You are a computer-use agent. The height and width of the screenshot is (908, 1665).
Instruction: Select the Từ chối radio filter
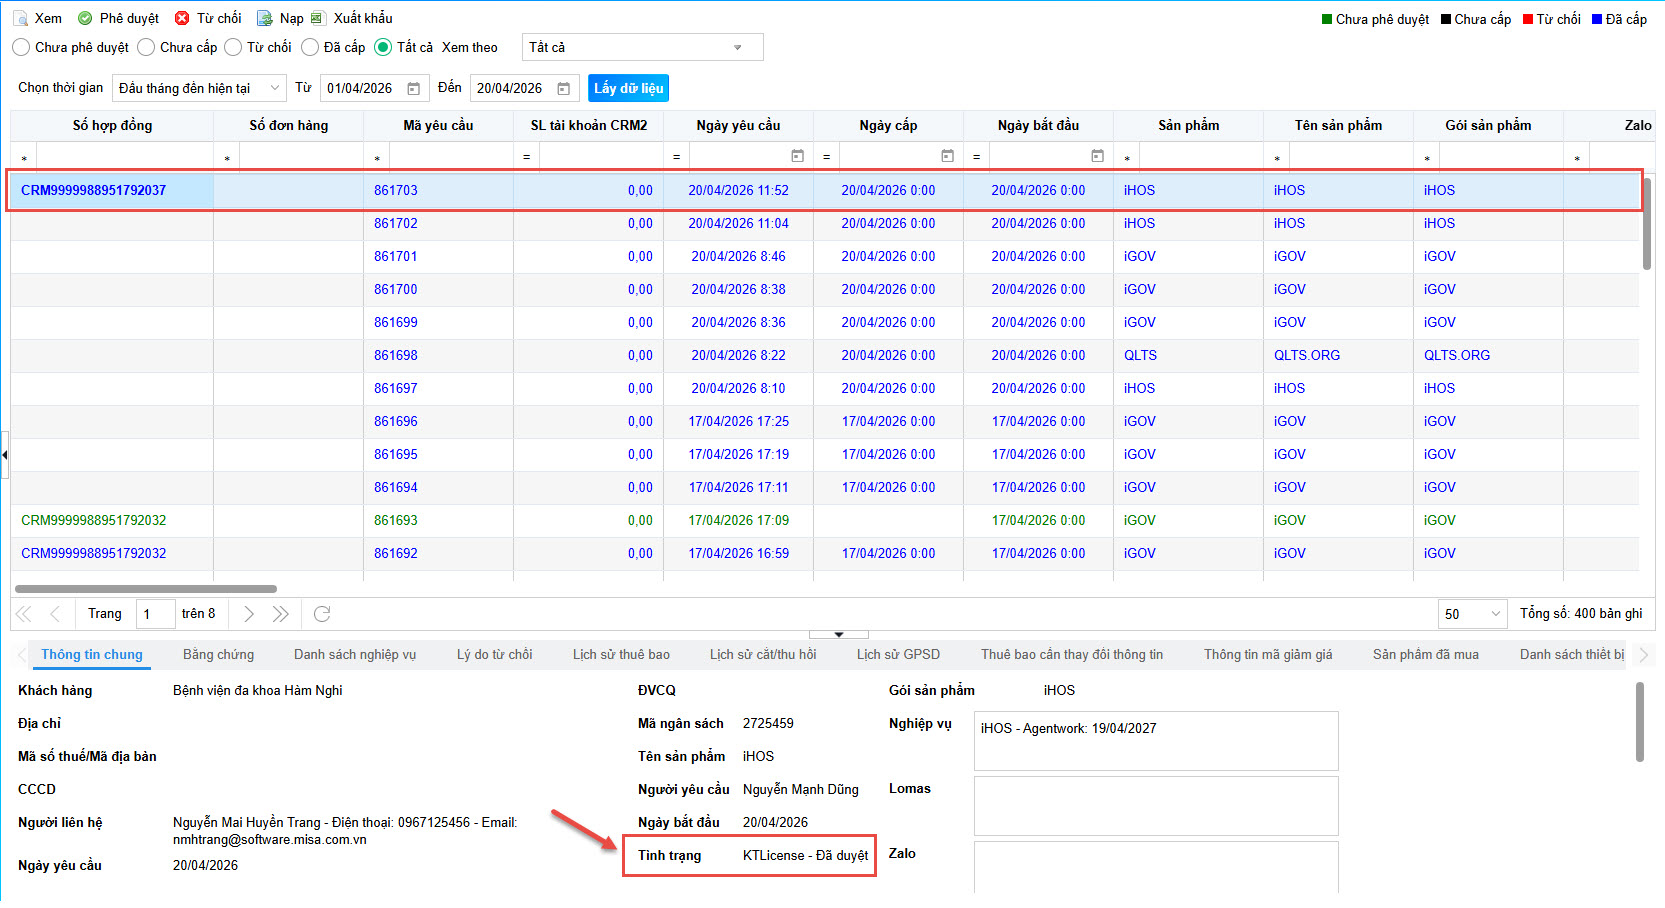click(233, 47)
